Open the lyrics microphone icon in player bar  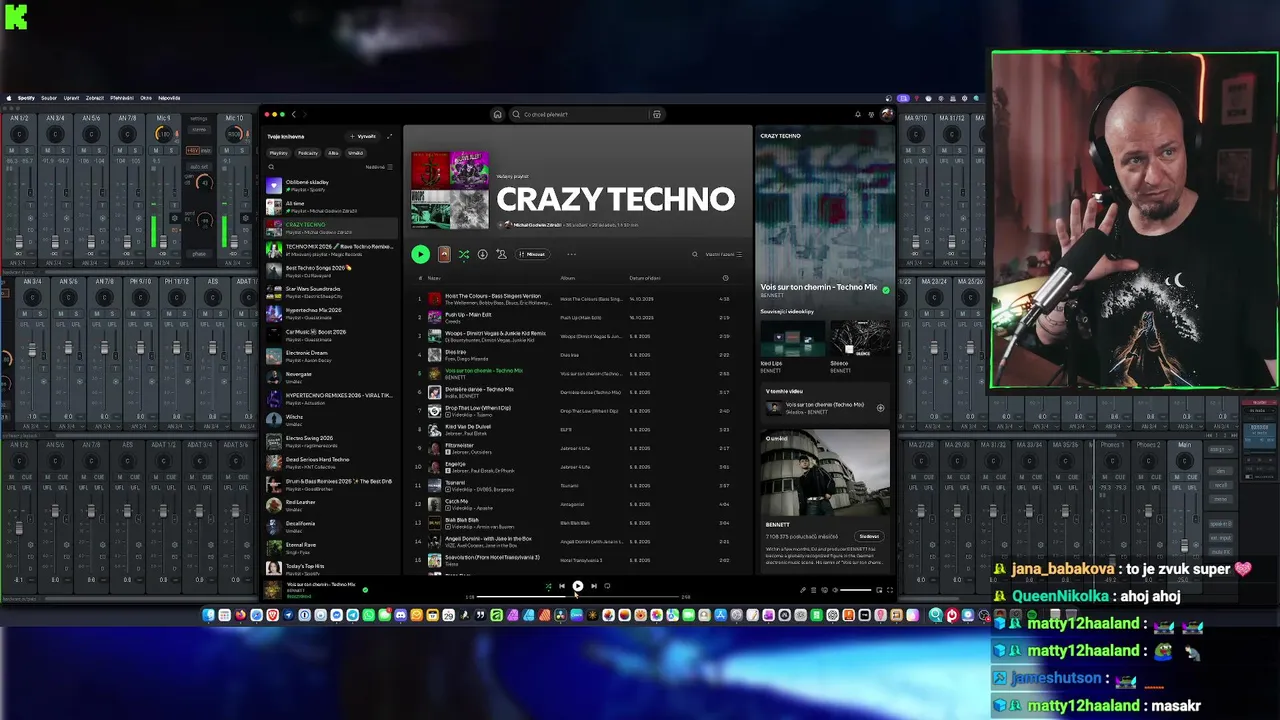(802, 590)
